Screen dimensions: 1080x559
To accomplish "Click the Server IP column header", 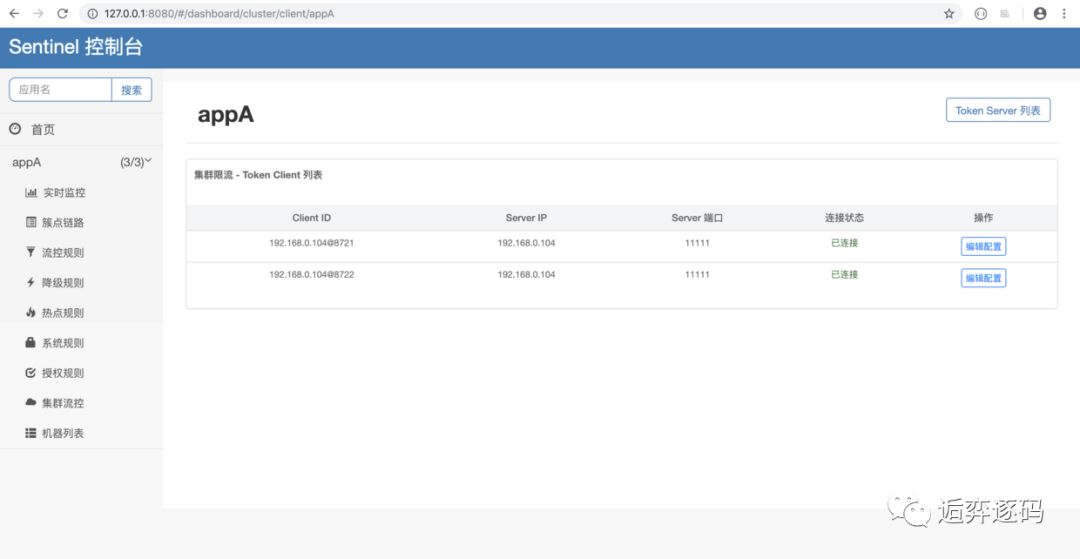I will tap(526, 218).
